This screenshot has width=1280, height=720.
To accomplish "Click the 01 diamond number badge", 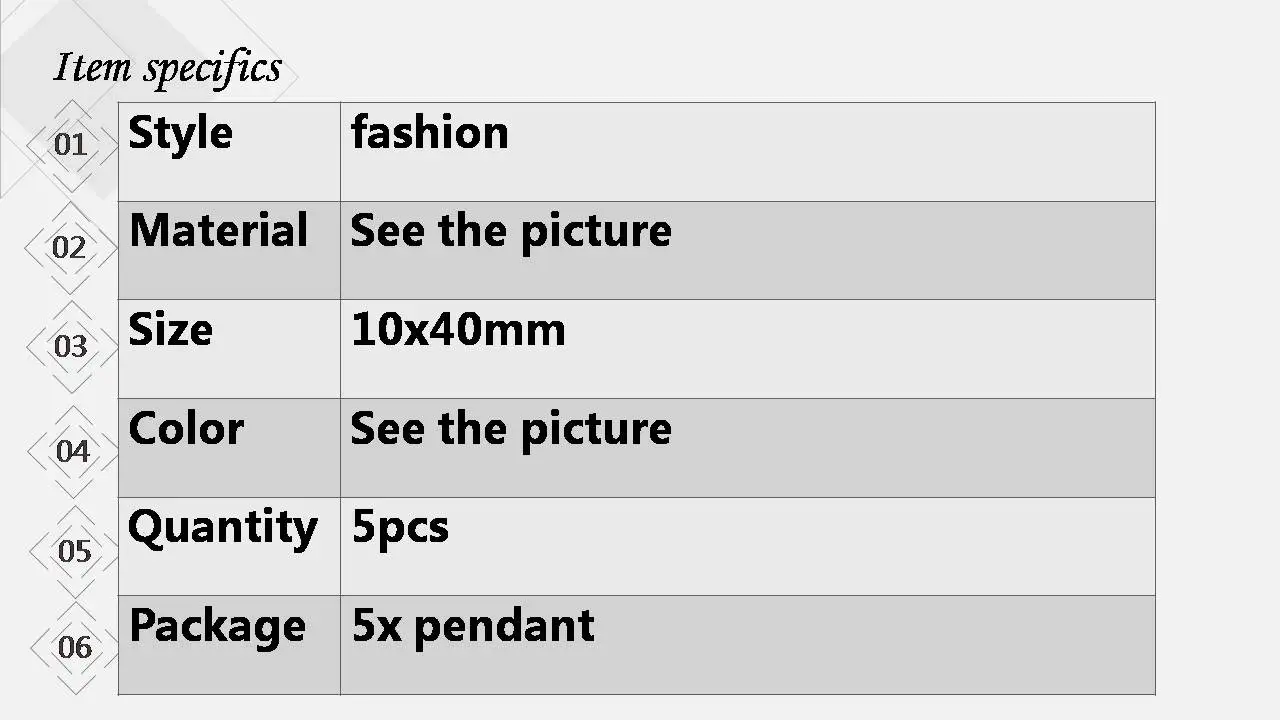I will (x=70, y=145).
